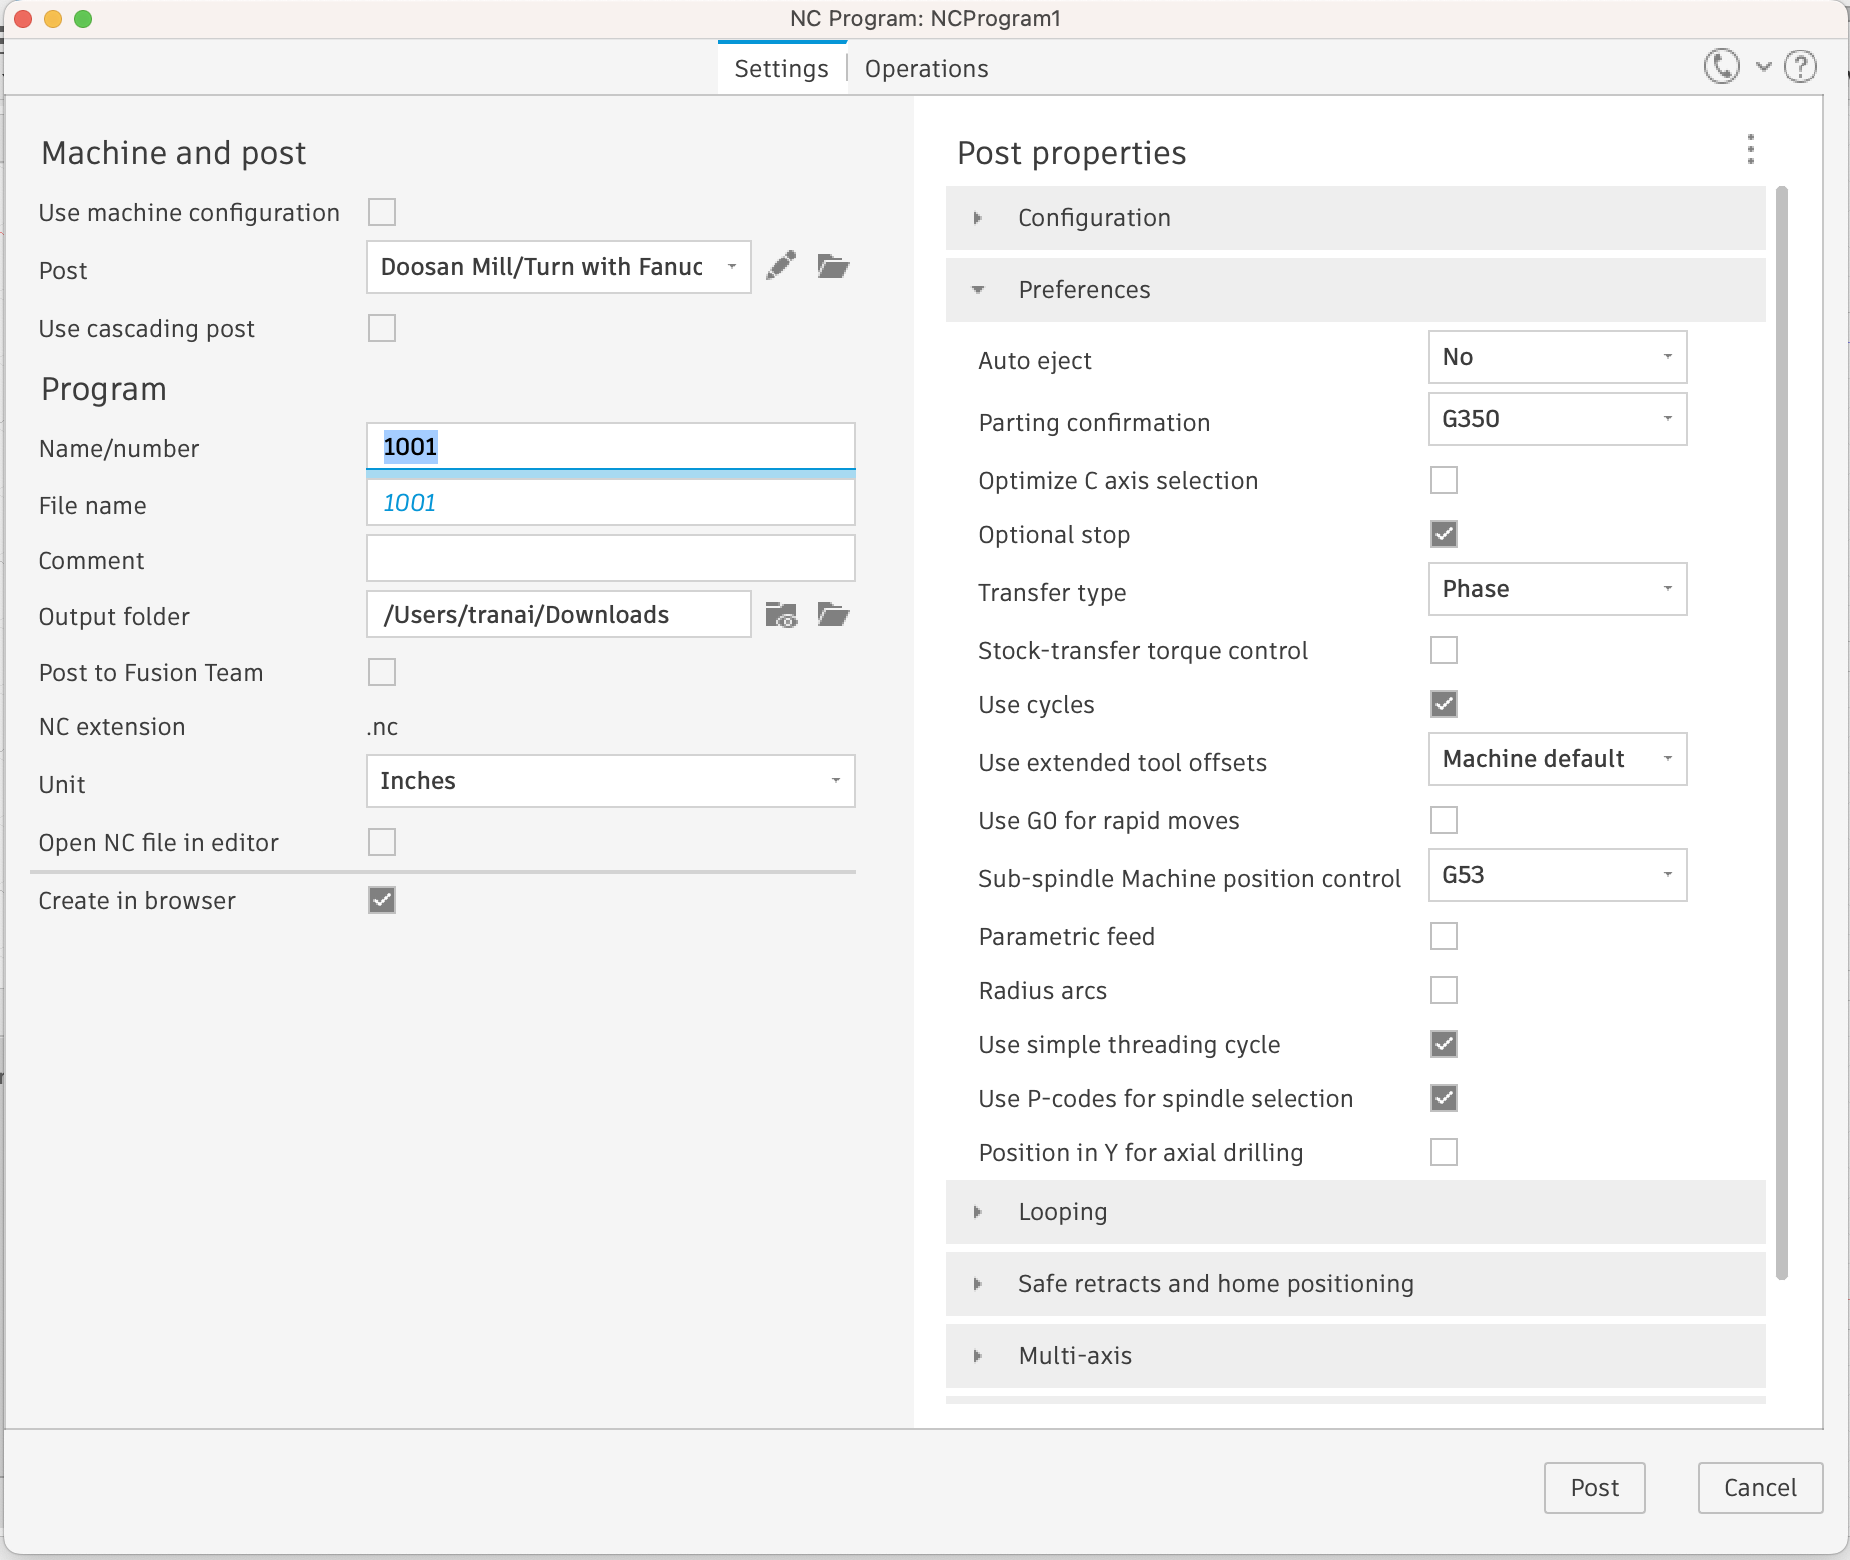
Task: Click inside the Comment field
Action: [610, 558]
